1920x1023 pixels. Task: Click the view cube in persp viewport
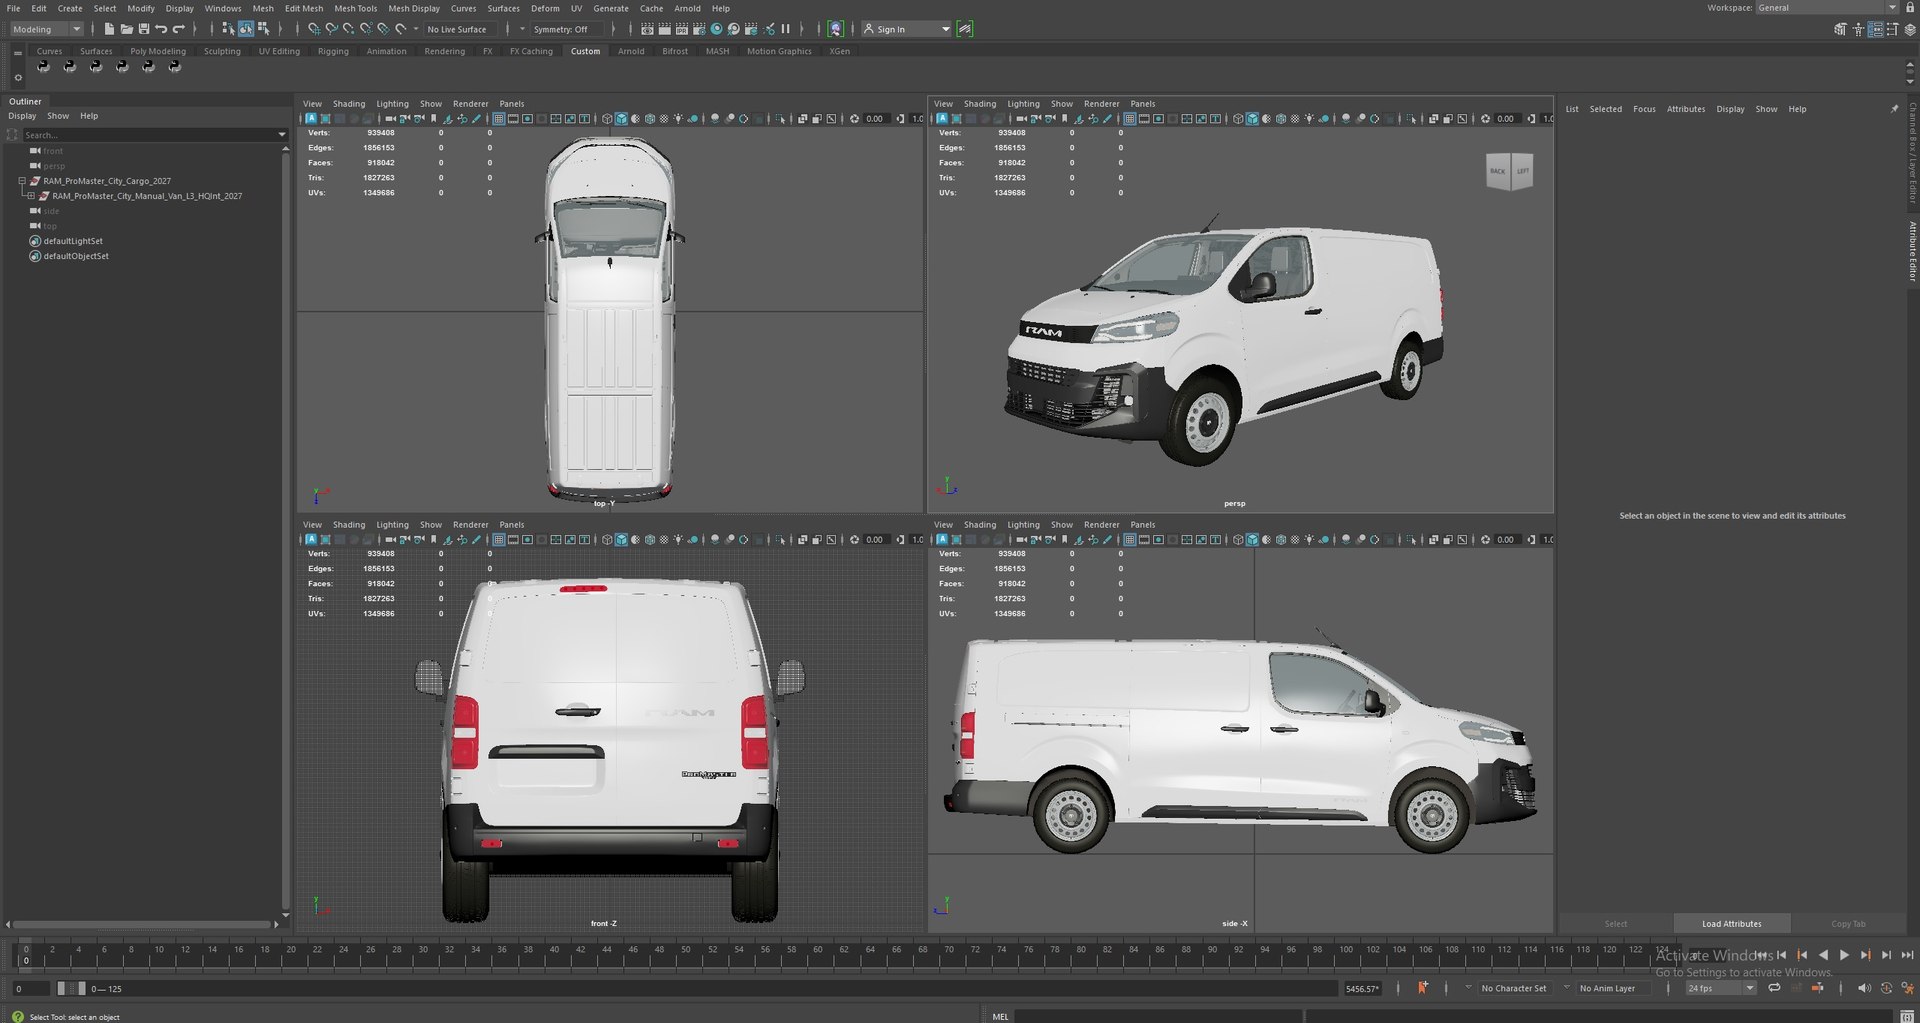point(1509,171)
